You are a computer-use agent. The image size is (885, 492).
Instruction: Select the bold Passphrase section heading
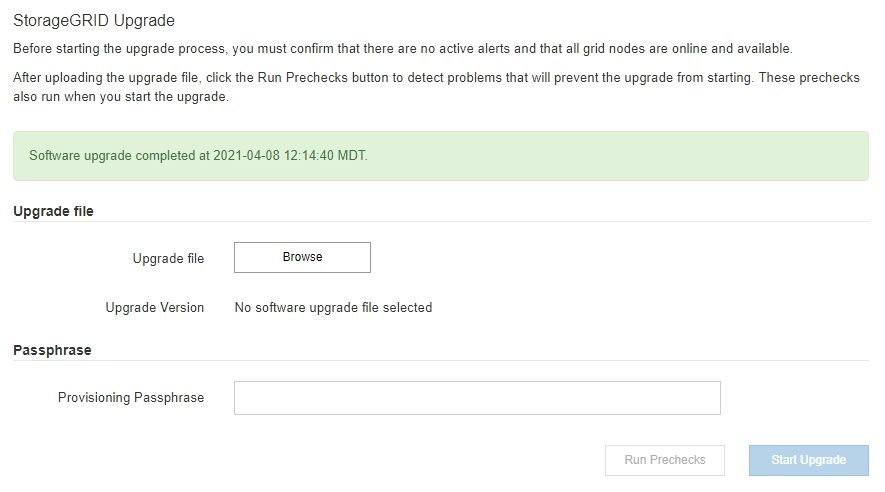point(52,350)
